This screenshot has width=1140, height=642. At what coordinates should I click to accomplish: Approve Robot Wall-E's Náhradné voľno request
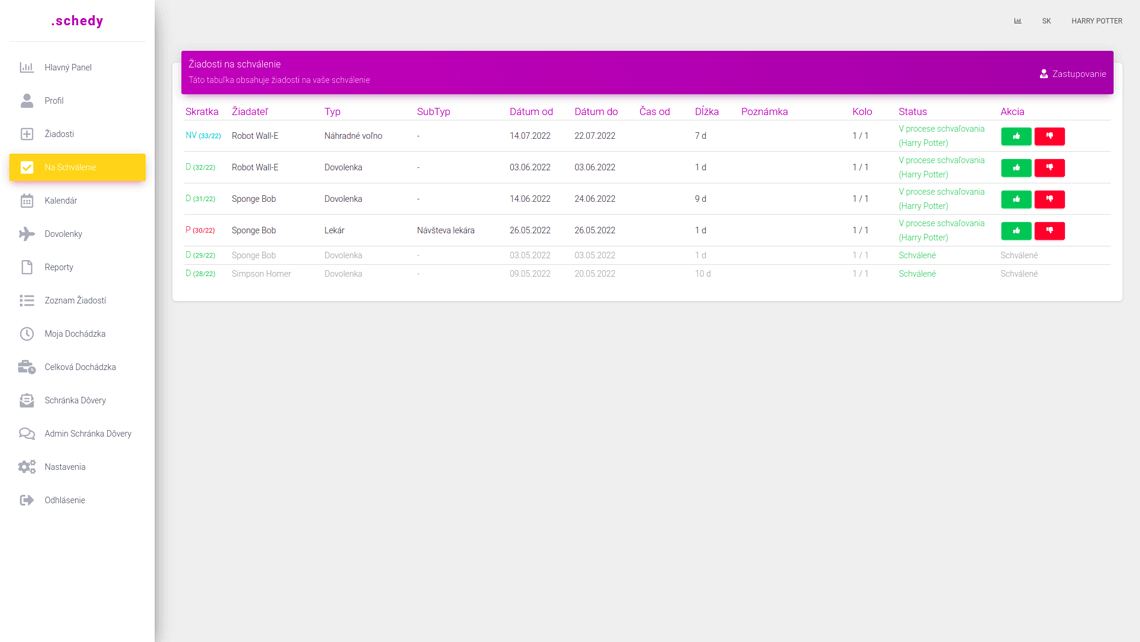click(1015, 136)
